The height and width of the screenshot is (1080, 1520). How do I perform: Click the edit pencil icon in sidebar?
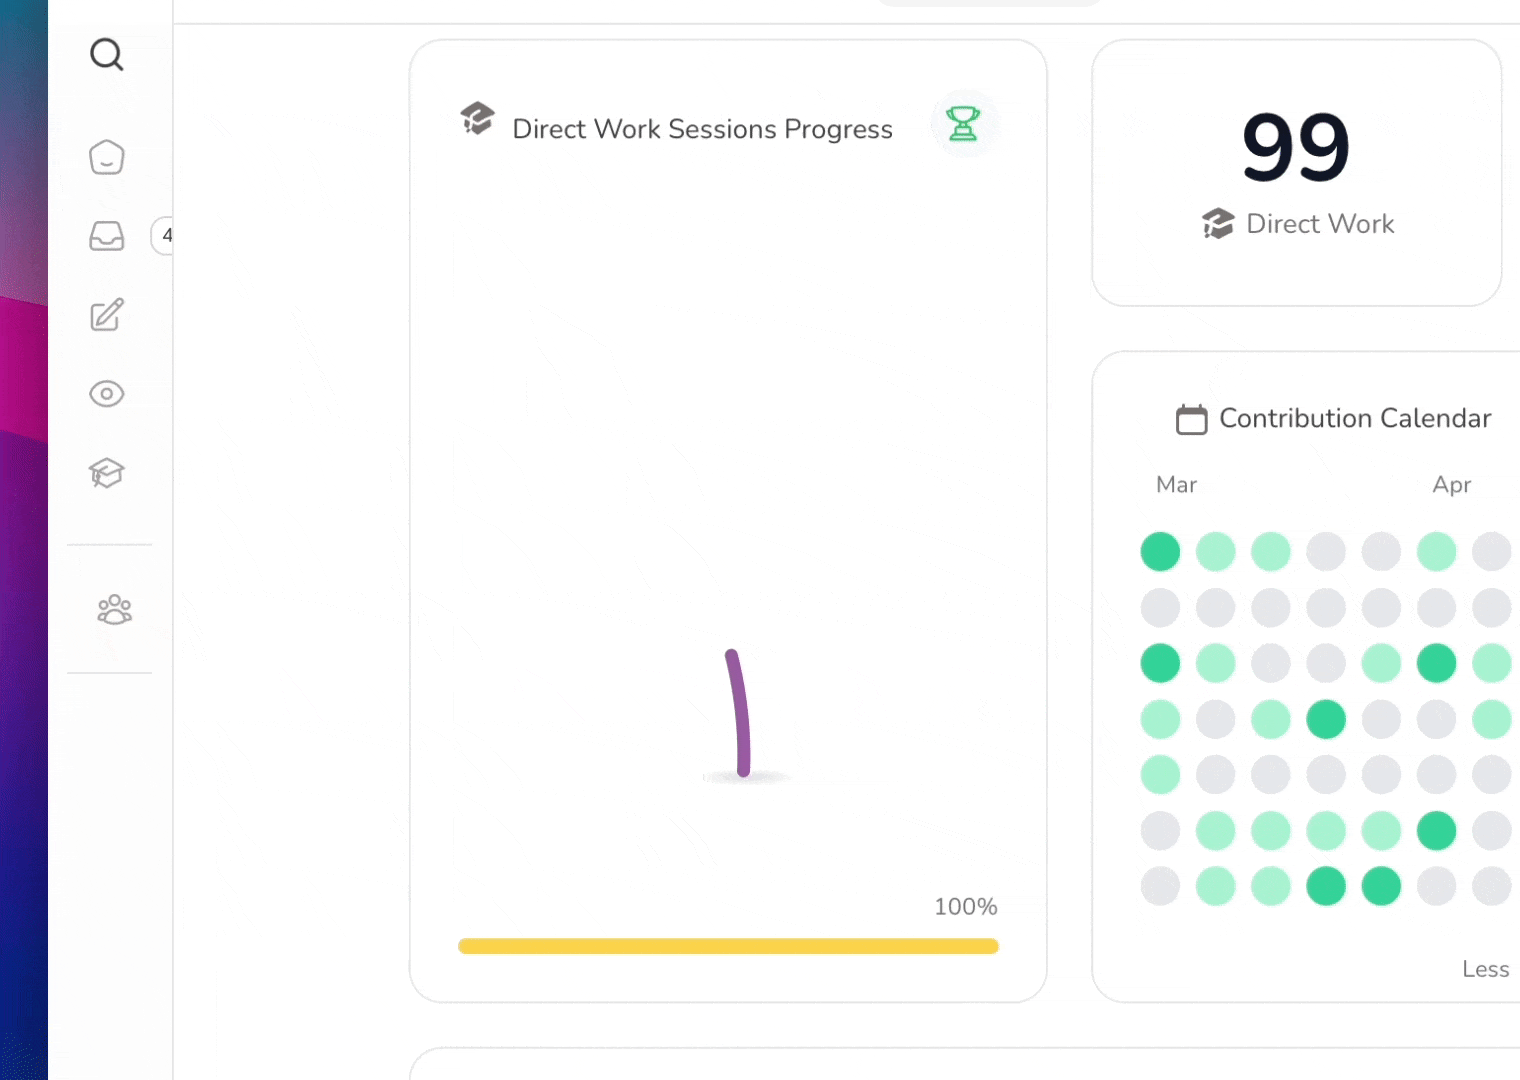coord(106,315)
